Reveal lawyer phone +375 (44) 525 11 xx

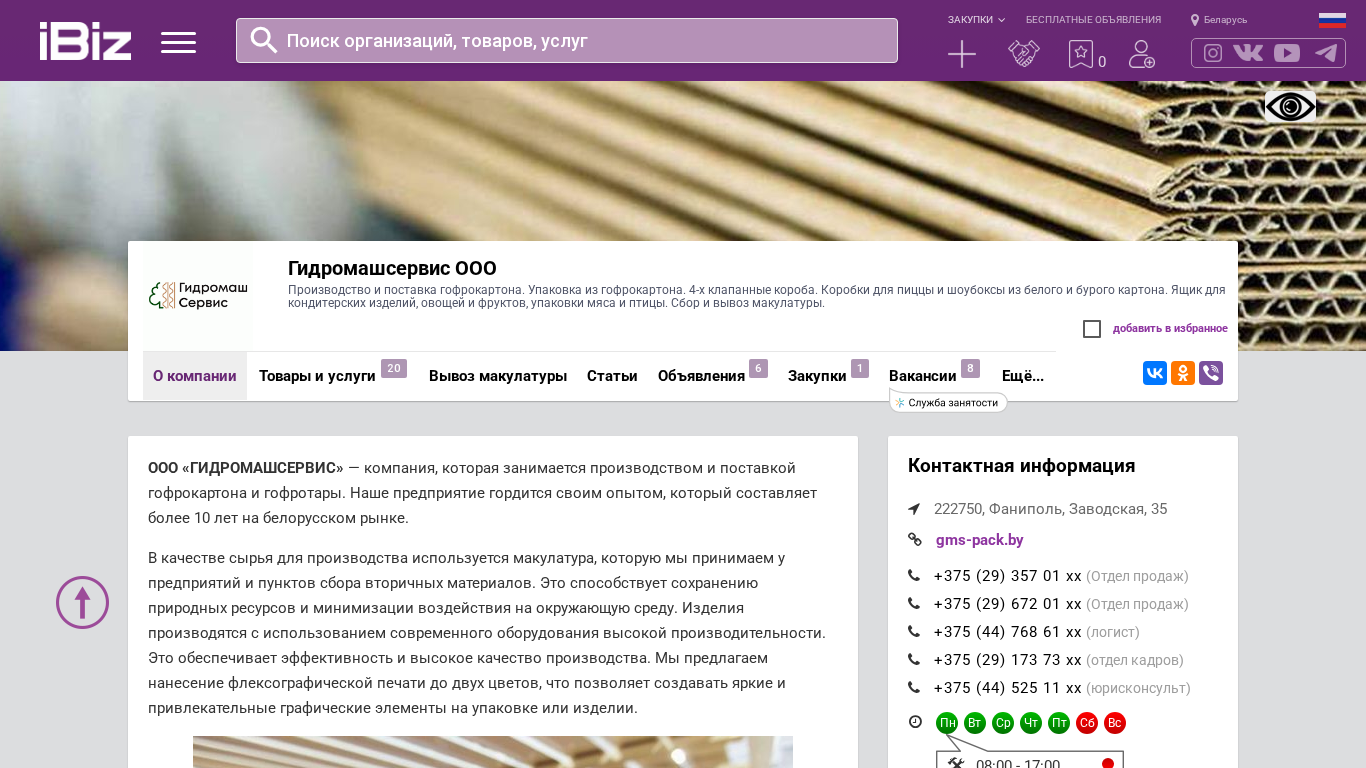1007,688
